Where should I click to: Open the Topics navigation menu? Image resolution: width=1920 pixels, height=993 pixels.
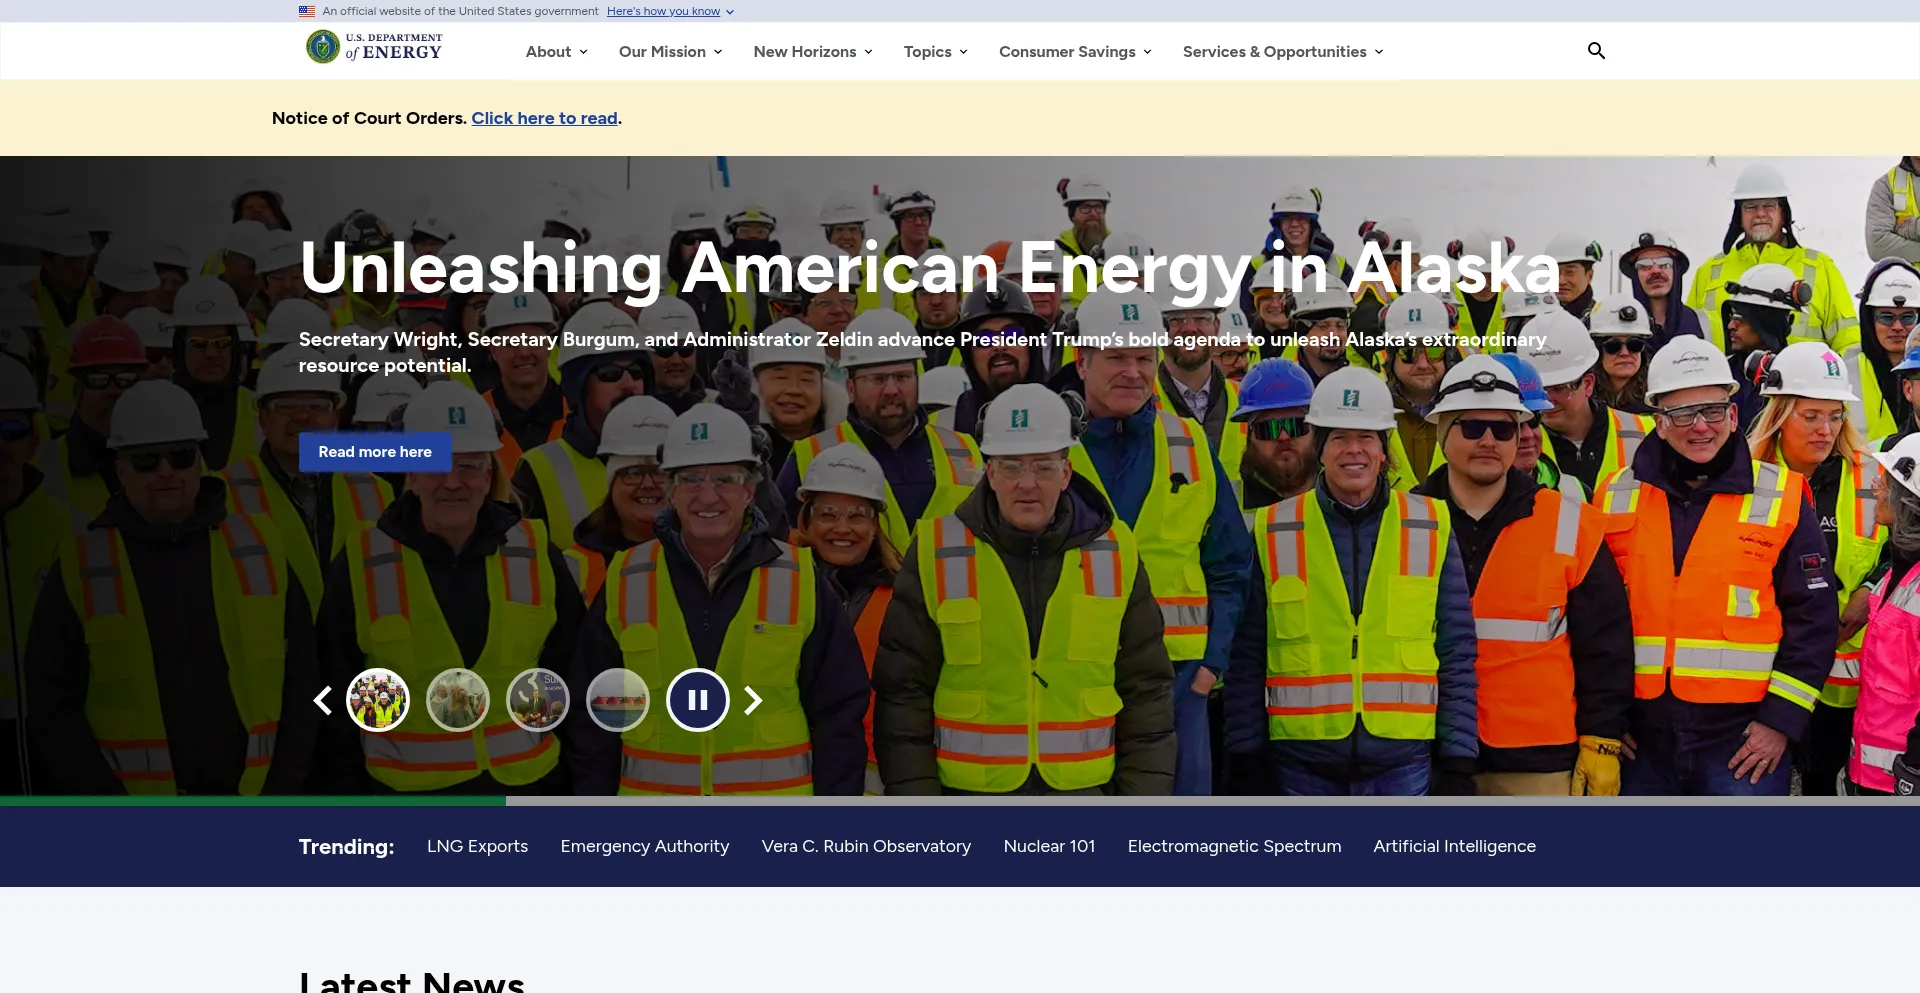tap(935, 52)
